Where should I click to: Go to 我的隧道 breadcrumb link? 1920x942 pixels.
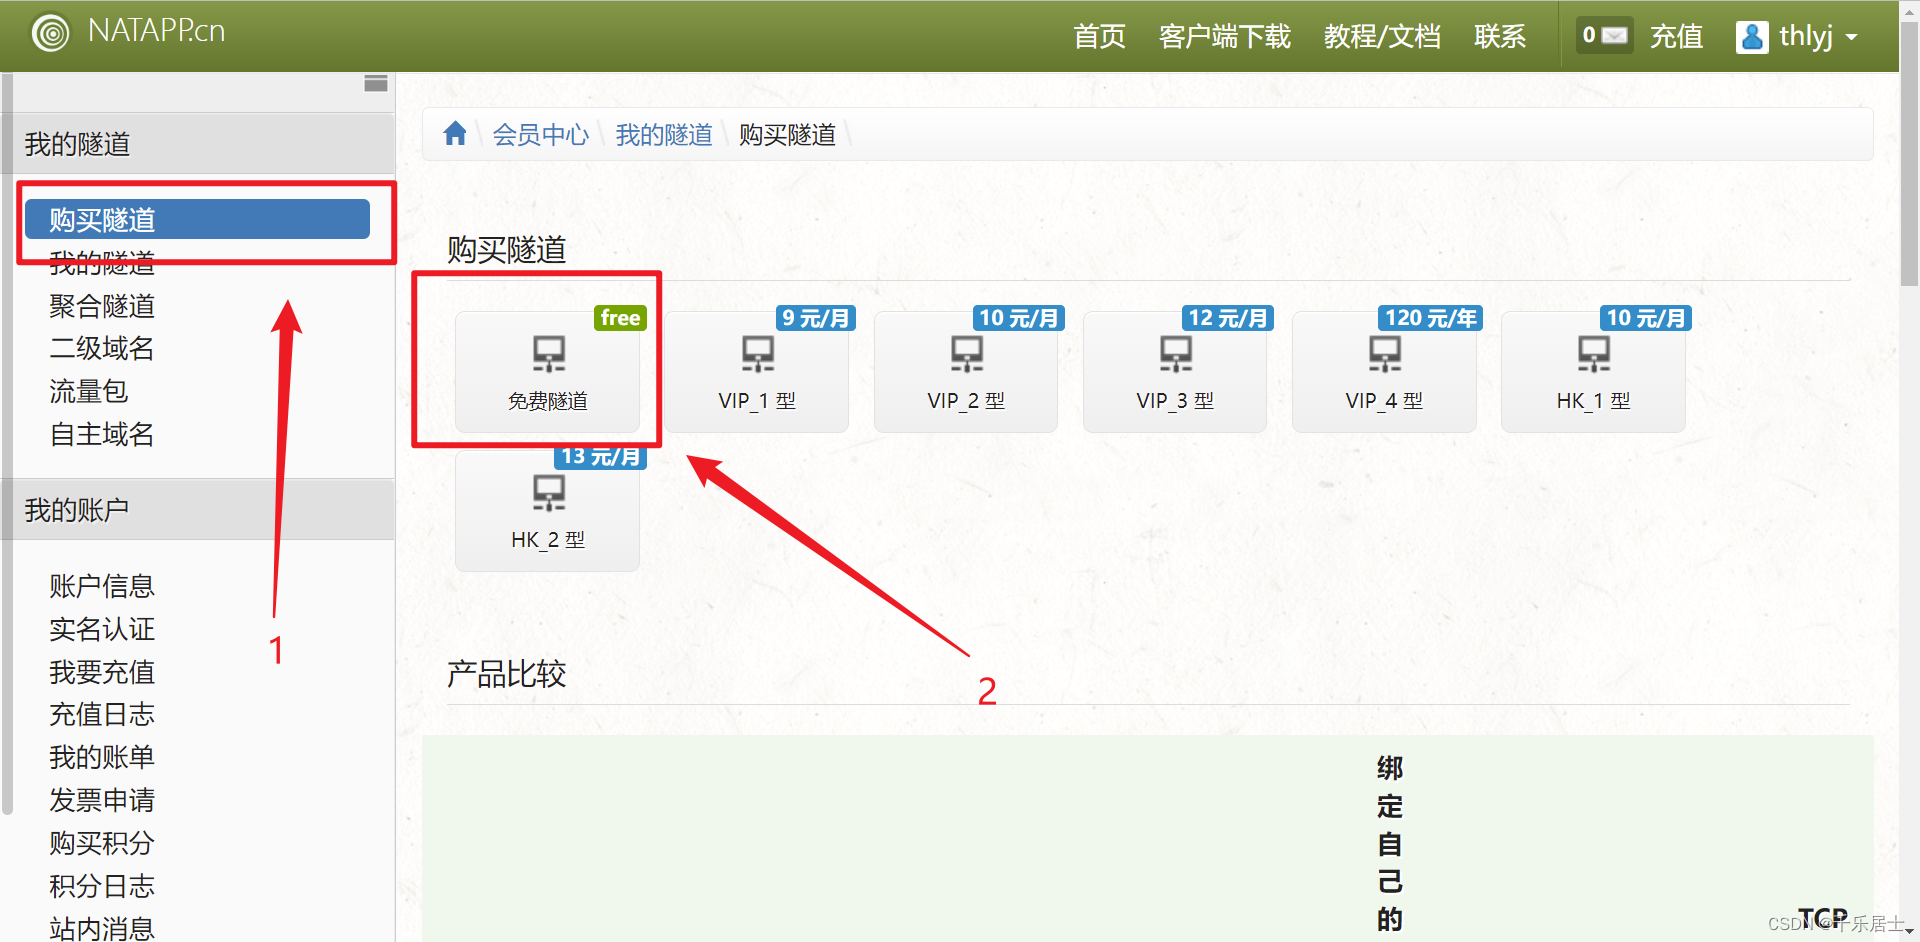pyautogui.click(x=664, y=134)
